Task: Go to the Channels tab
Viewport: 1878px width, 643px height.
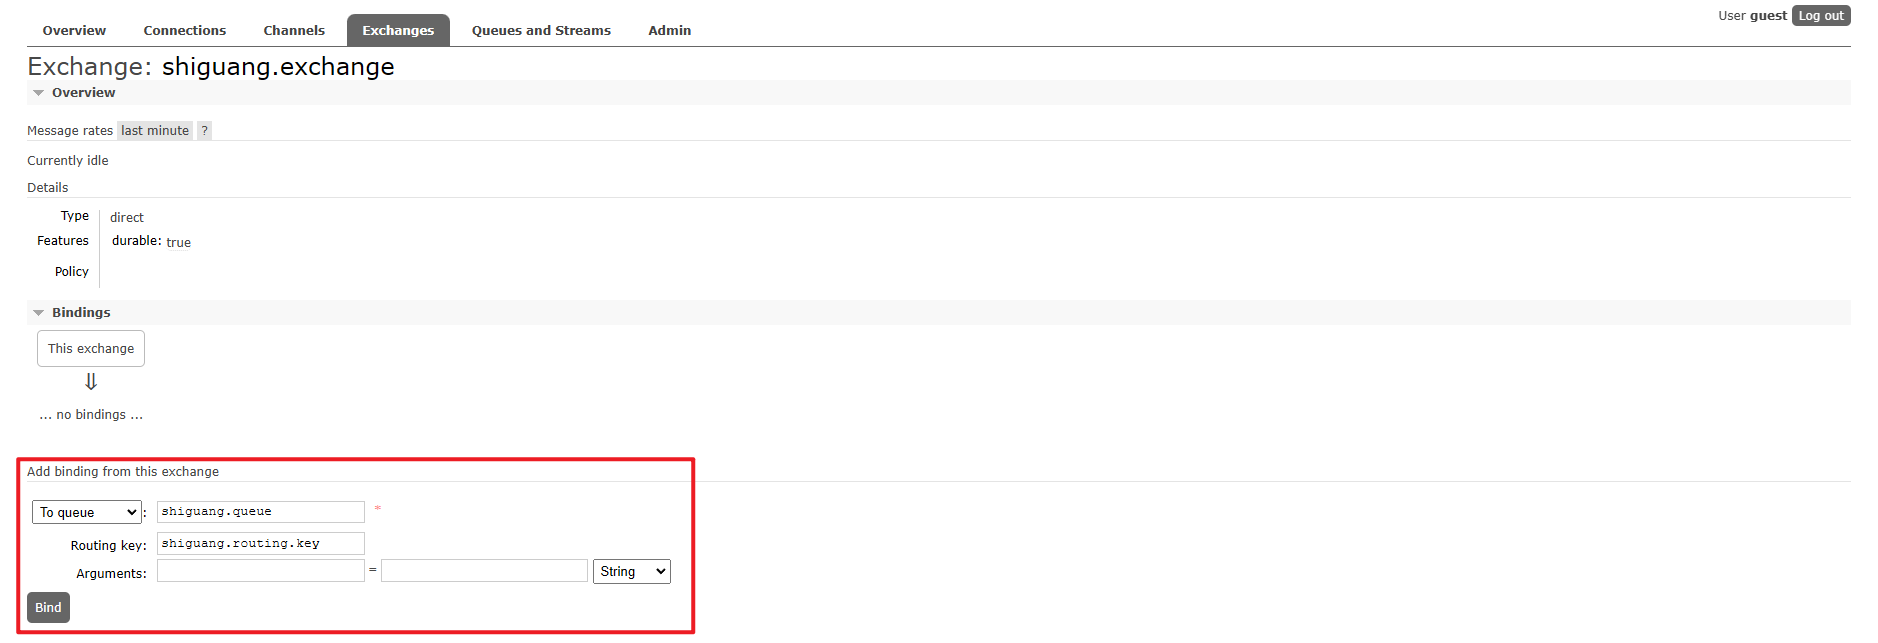Action: [x=294, y=30]
